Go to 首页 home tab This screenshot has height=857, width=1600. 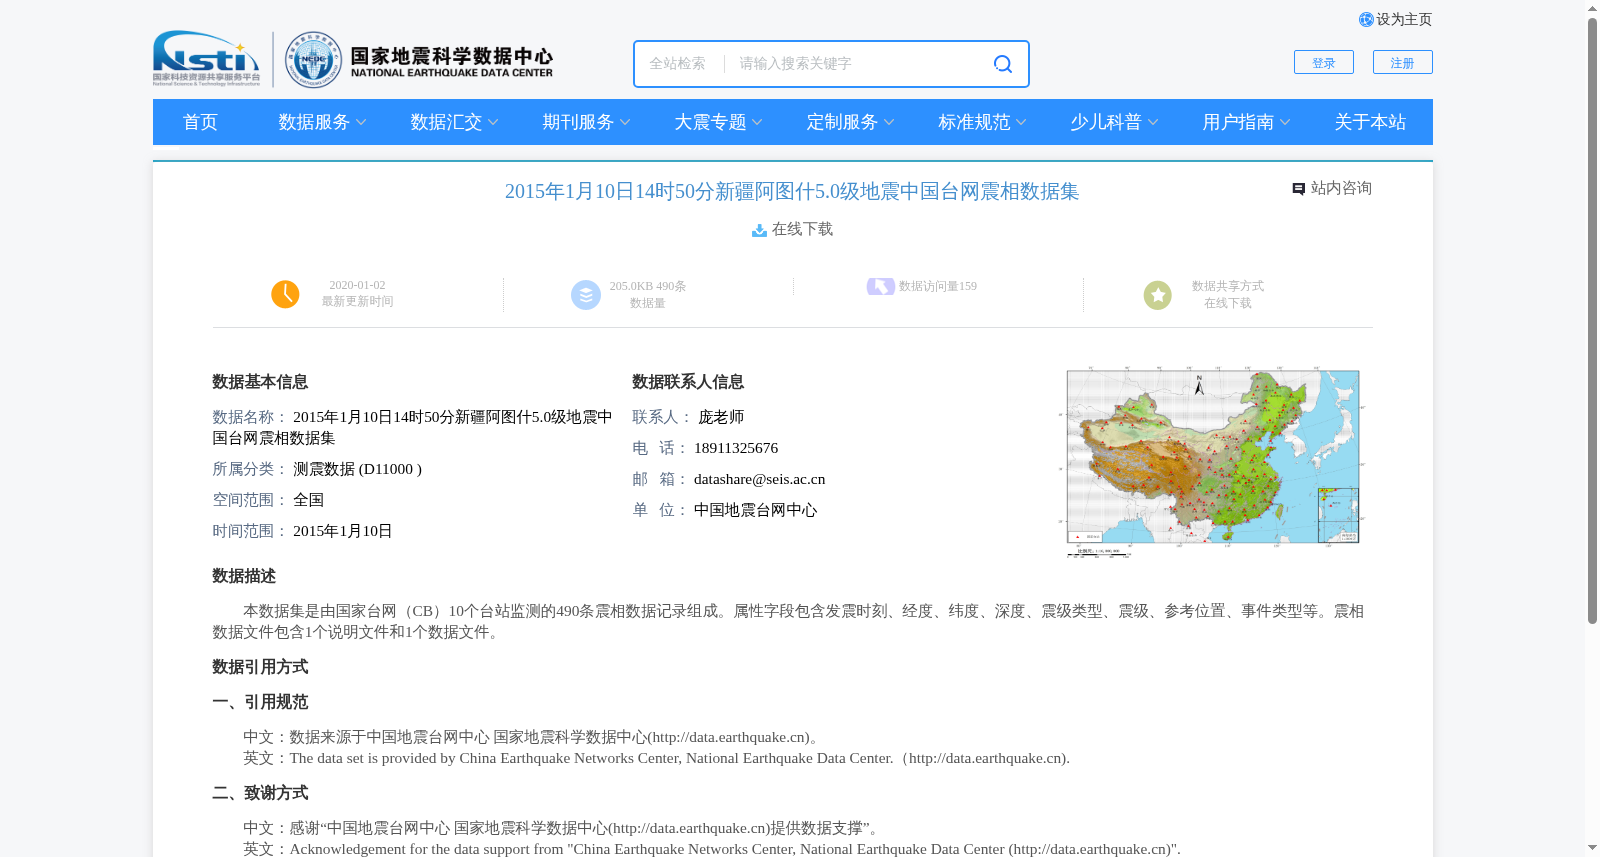point(200,122)
